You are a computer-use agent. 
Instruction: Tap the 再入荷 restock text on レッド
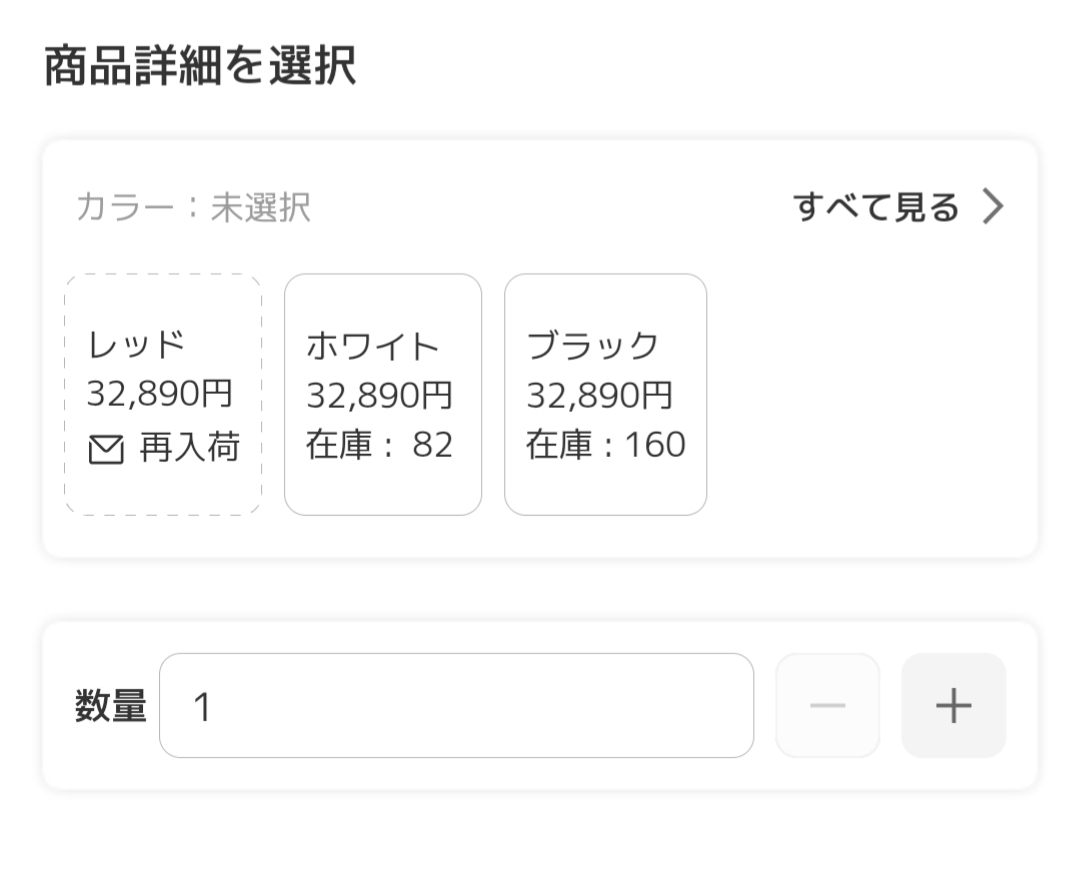(189, 449)
